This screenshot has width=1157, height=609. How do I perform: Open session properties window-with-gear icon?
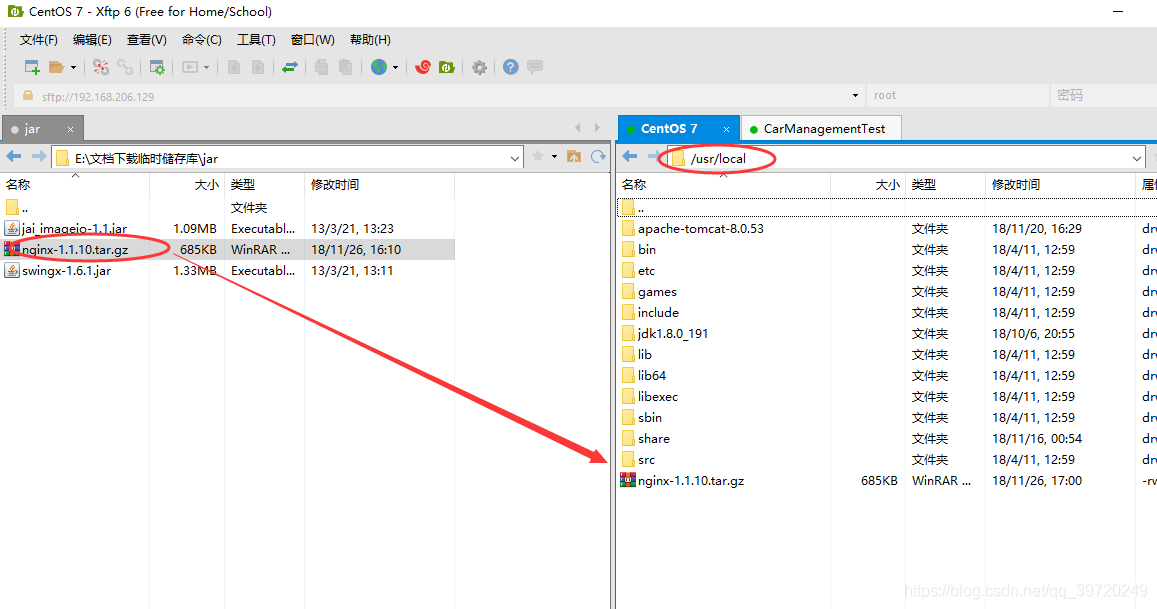(157, 67)
